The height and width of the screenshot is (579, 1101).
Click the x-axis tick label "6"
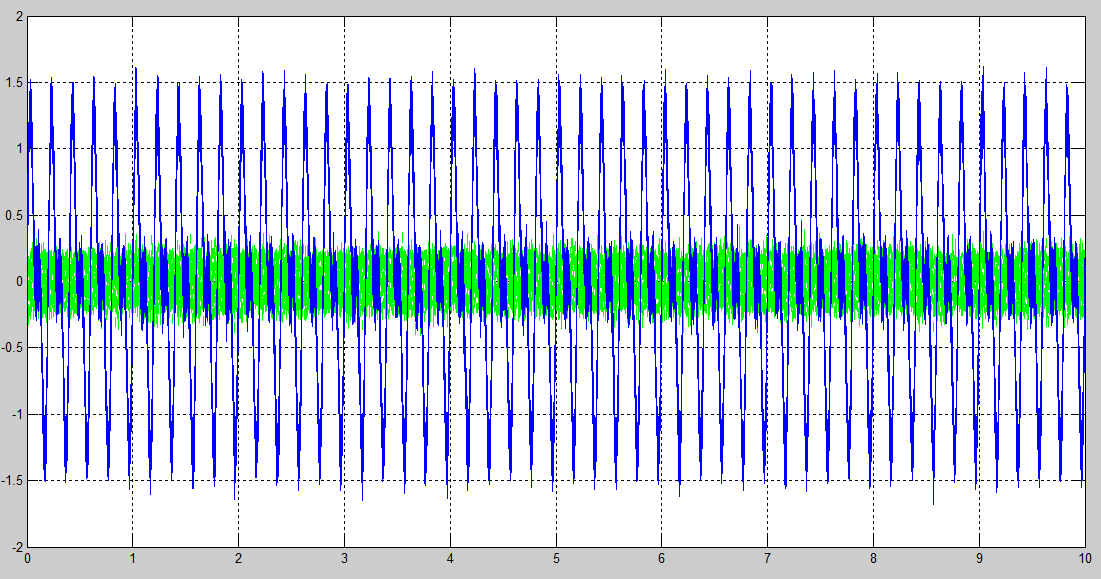(661, 559)
